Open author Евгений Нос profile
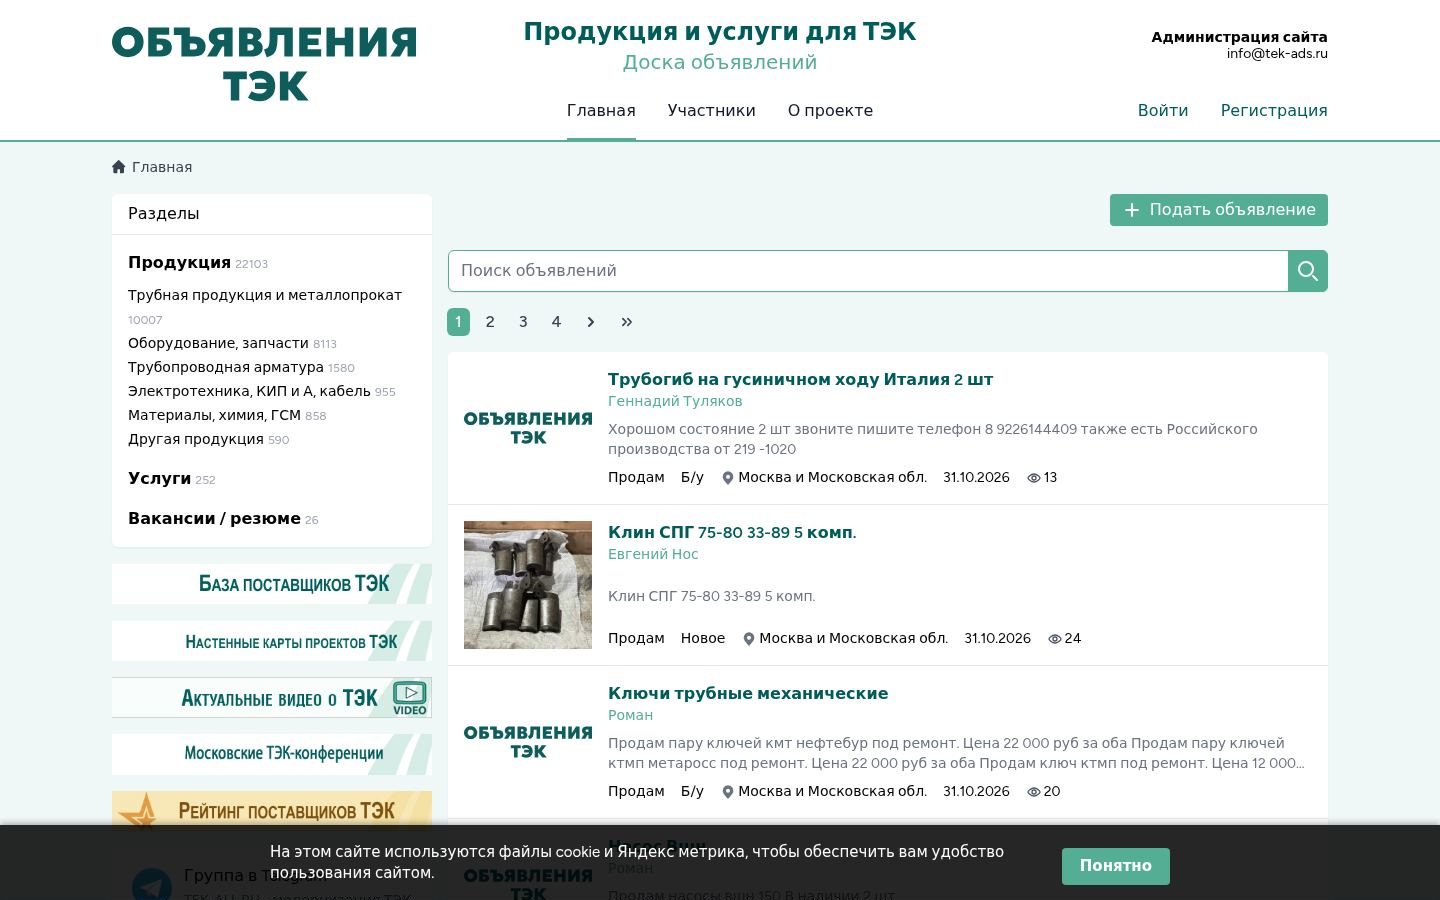 [x=653, y=555]
